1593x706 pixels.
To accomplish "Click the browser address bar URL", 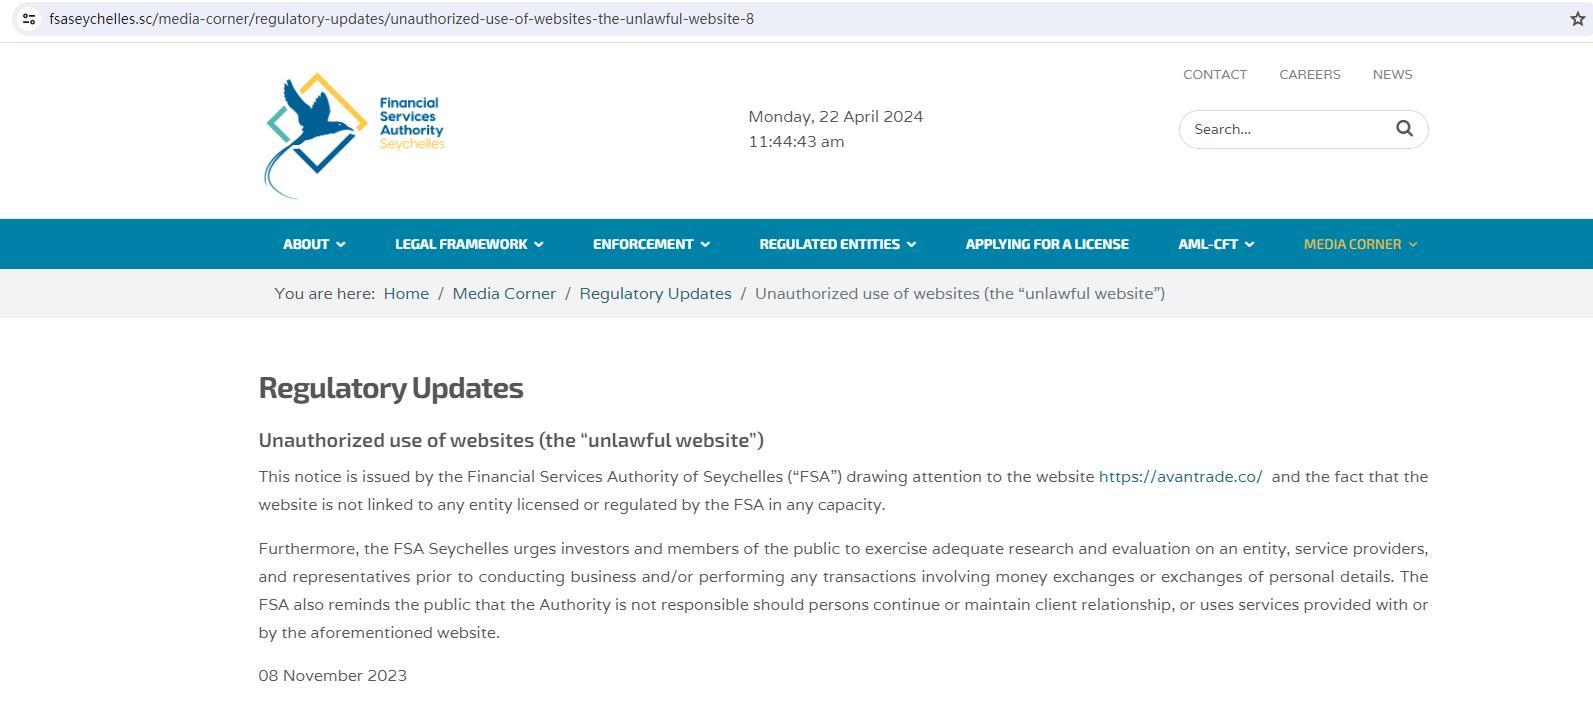I will coord(400,19).
